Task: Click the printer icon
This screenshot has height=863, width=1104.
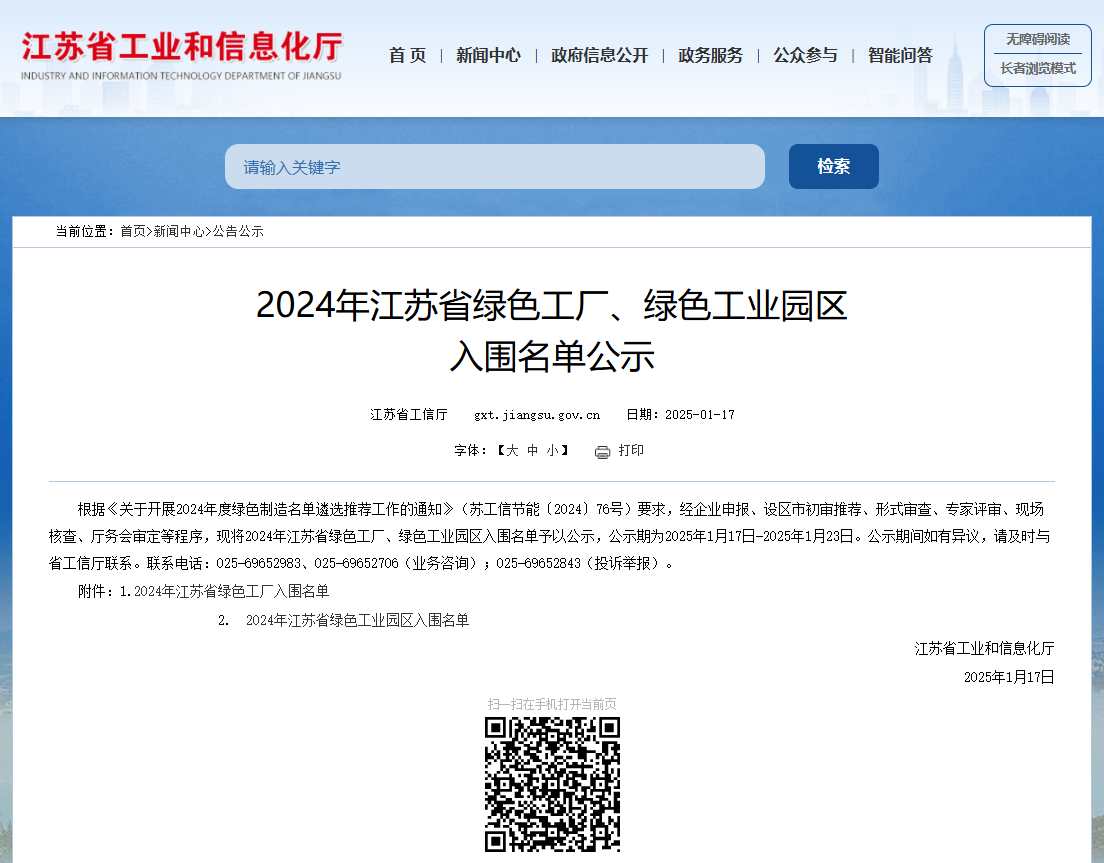Action: point(602,452)
